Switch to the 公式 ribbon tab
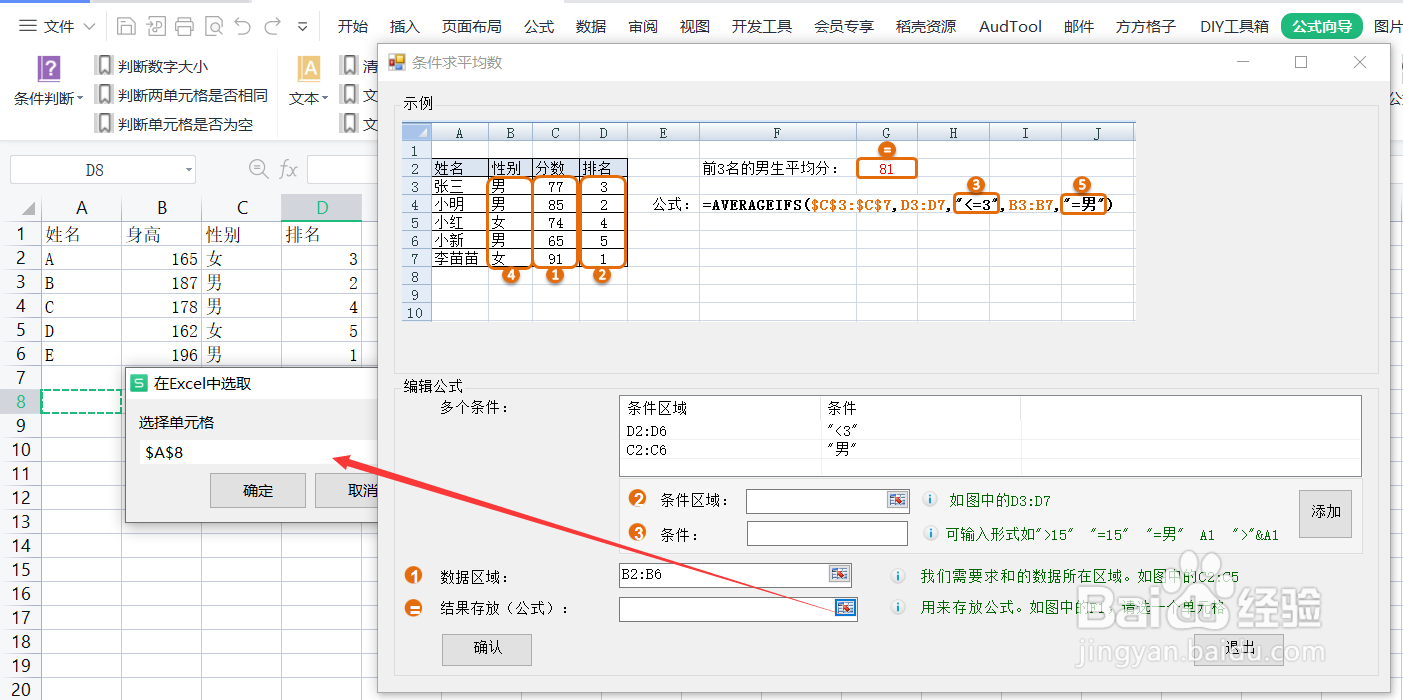 538,26
